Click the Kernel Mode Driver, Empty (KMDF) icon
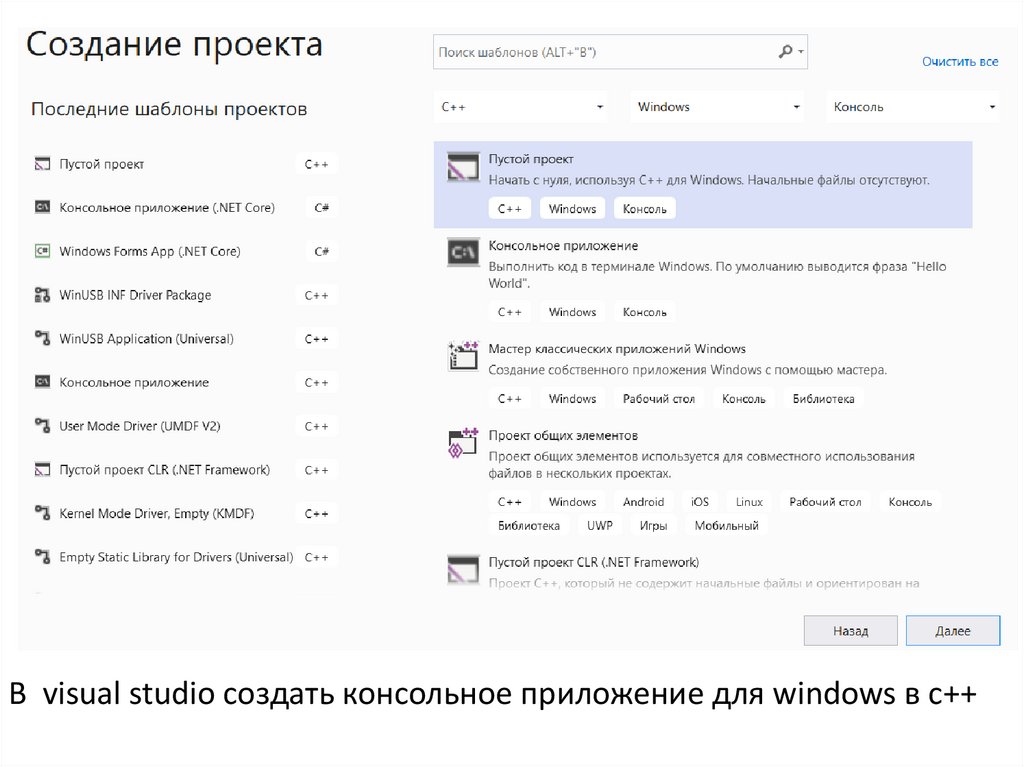 point(42,513)
